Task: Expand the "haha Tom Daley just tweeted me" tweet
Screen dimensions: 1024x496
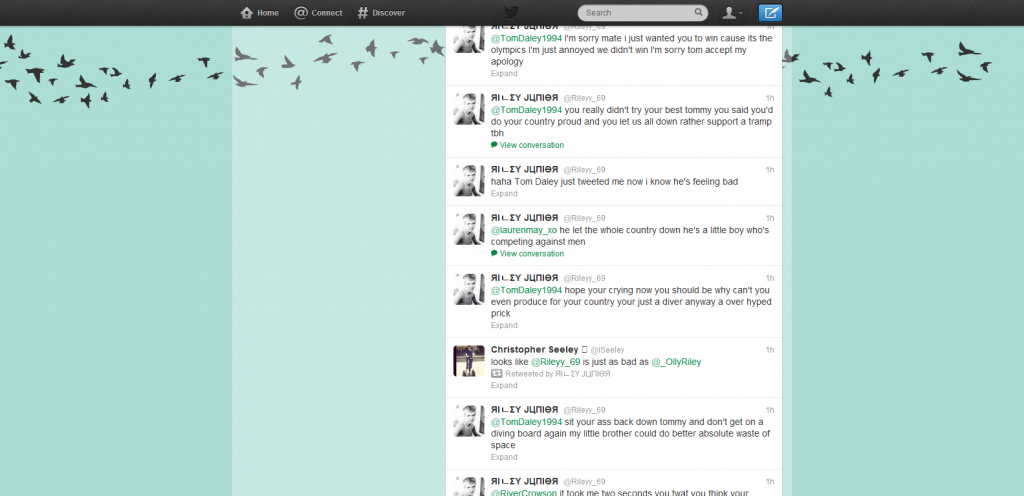Action: (x=504, y=194)
